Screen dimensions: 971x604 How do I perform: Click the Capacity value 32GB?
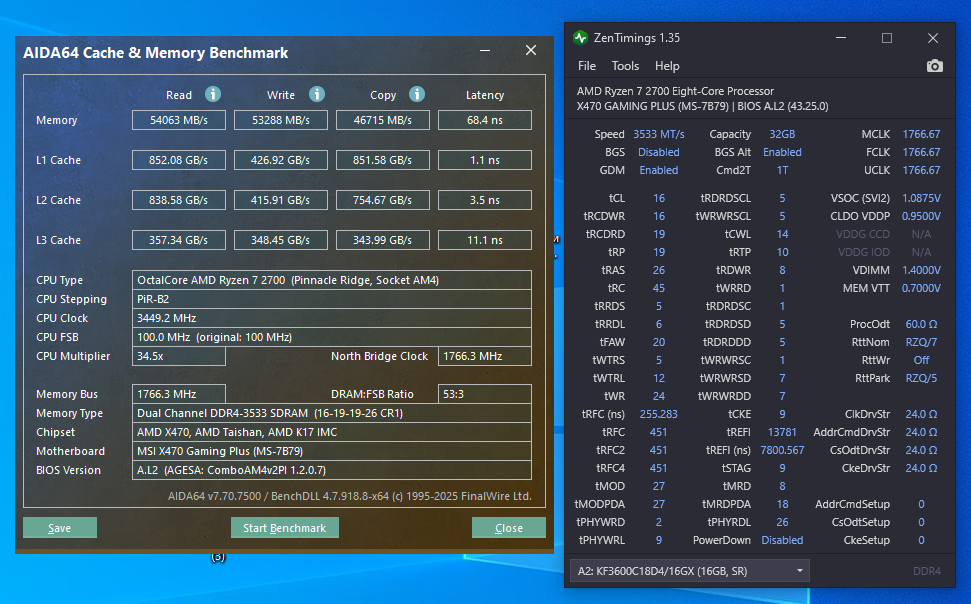point(782,134)
